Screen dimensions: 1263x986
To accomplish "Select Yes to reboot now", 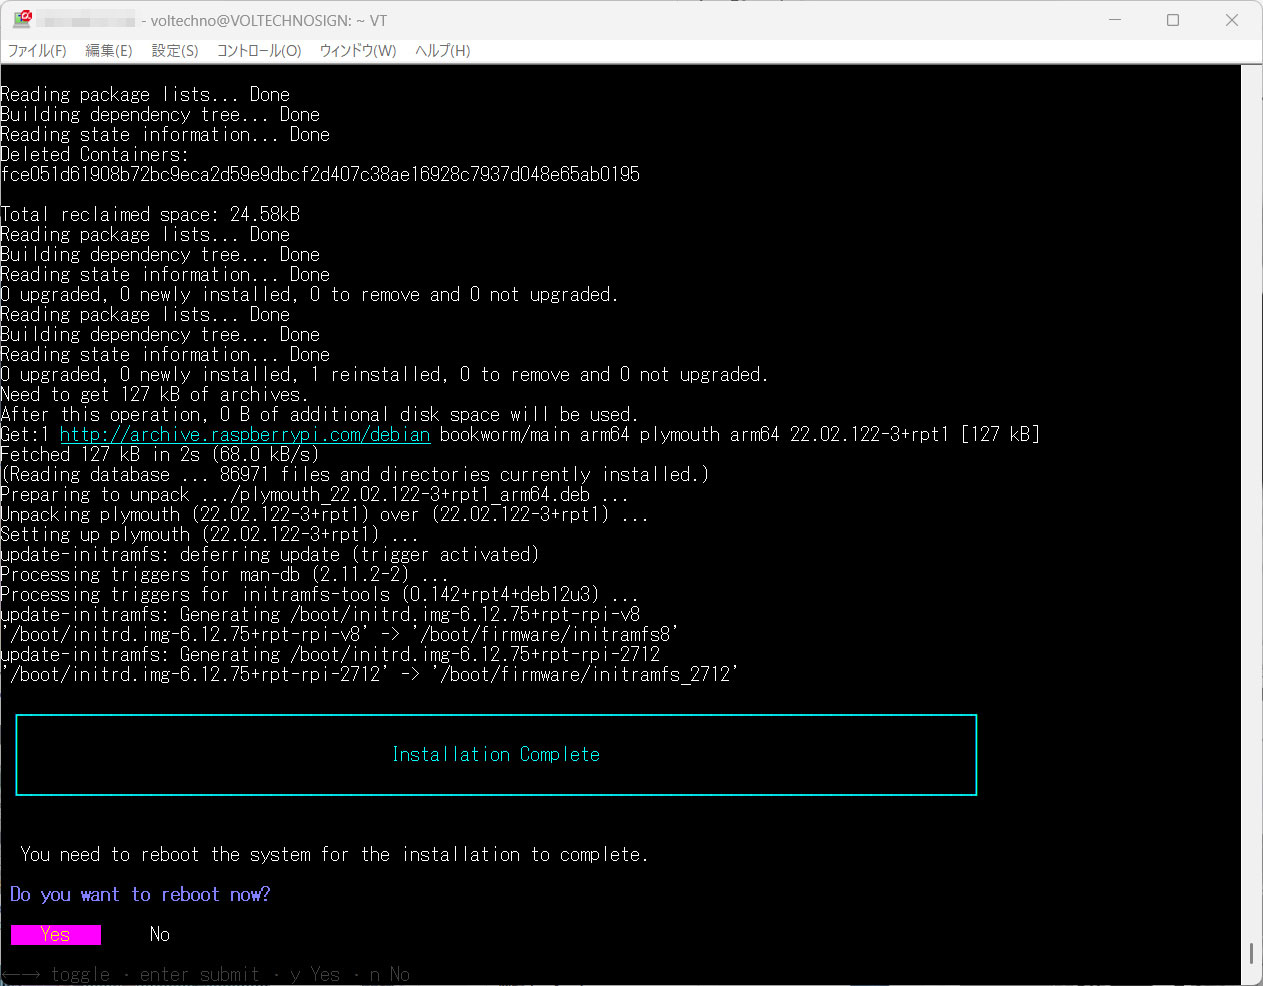I will tap(56, 935).
